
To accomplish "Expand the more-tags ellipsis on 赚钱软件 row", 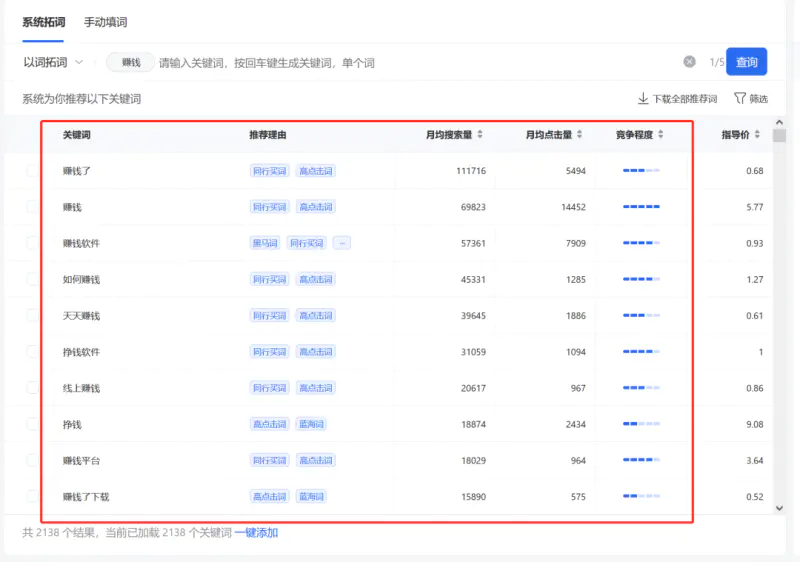I will tap(342, 243).
